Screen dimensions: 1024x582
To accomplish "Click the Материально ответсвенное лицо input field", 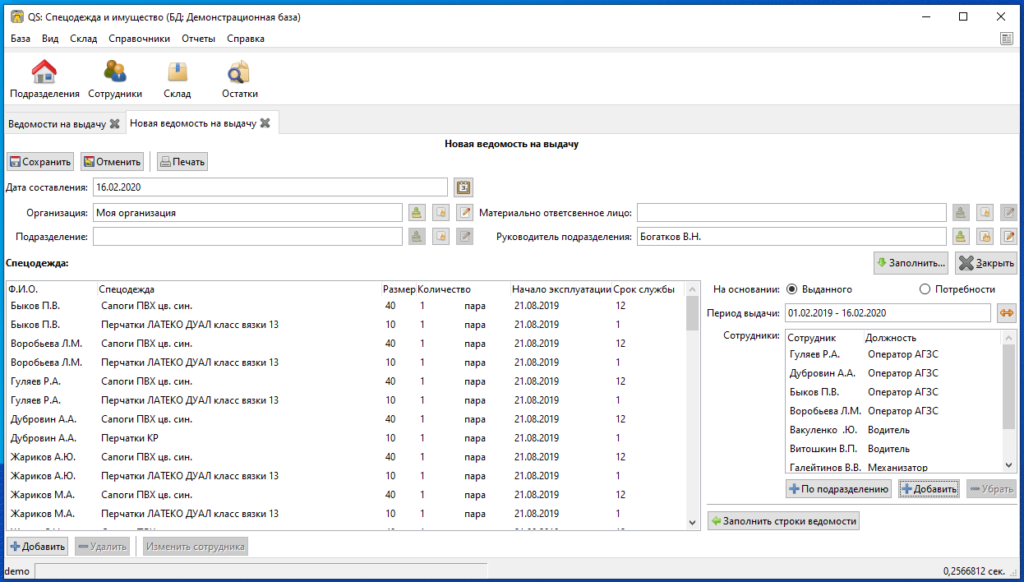I will pos(792,213).
